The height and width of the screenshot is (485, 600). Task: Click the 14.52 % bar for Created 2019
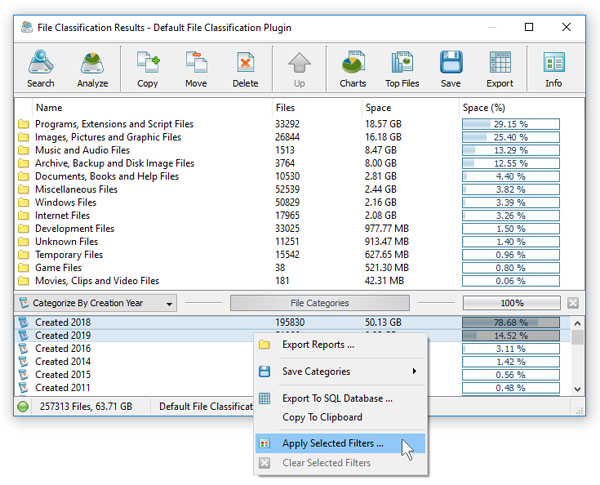click(x=511, y=336)
